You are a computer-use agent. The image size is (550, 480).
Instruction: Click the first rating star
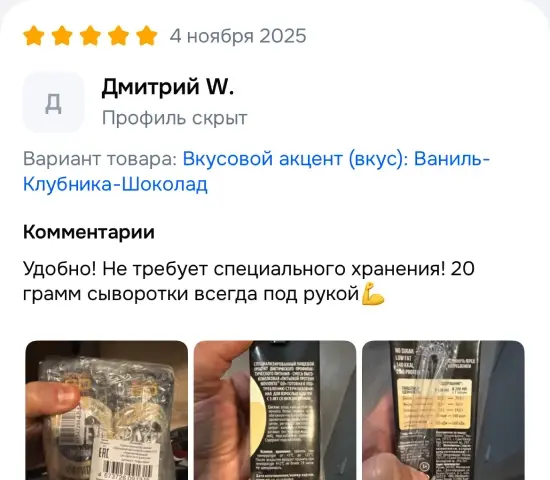[x=34, y=36]
